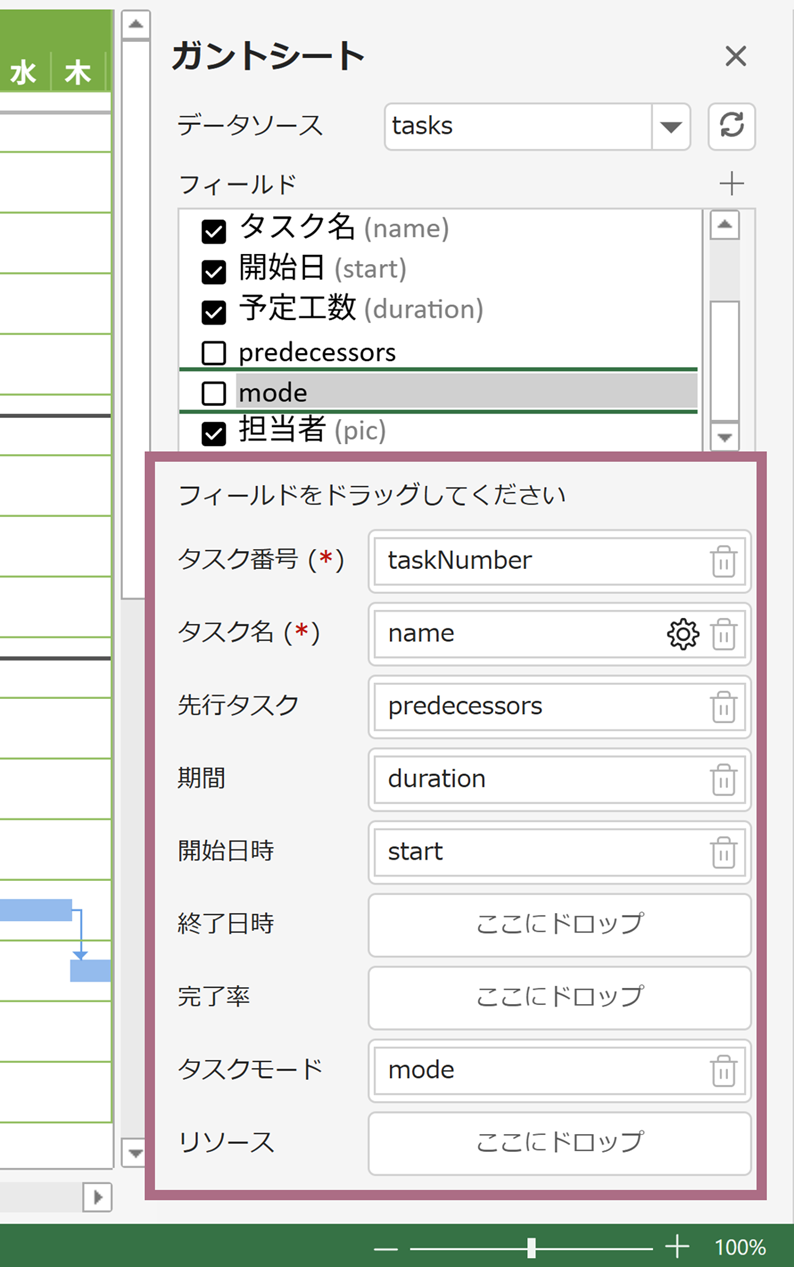Viewport: 794px width, 1267px height.
Task: Click the upper blue Gantt task bar
Action: point(36,910)
